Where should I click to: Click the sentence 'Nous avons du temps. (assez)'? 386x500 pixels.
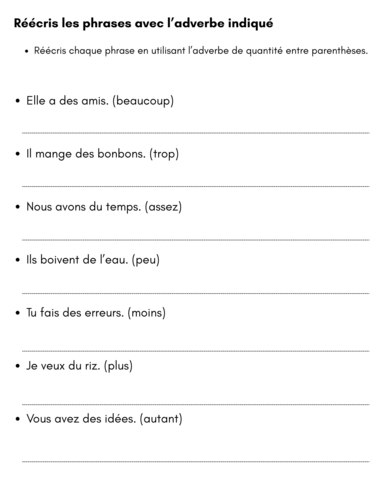tap(104, 207)
